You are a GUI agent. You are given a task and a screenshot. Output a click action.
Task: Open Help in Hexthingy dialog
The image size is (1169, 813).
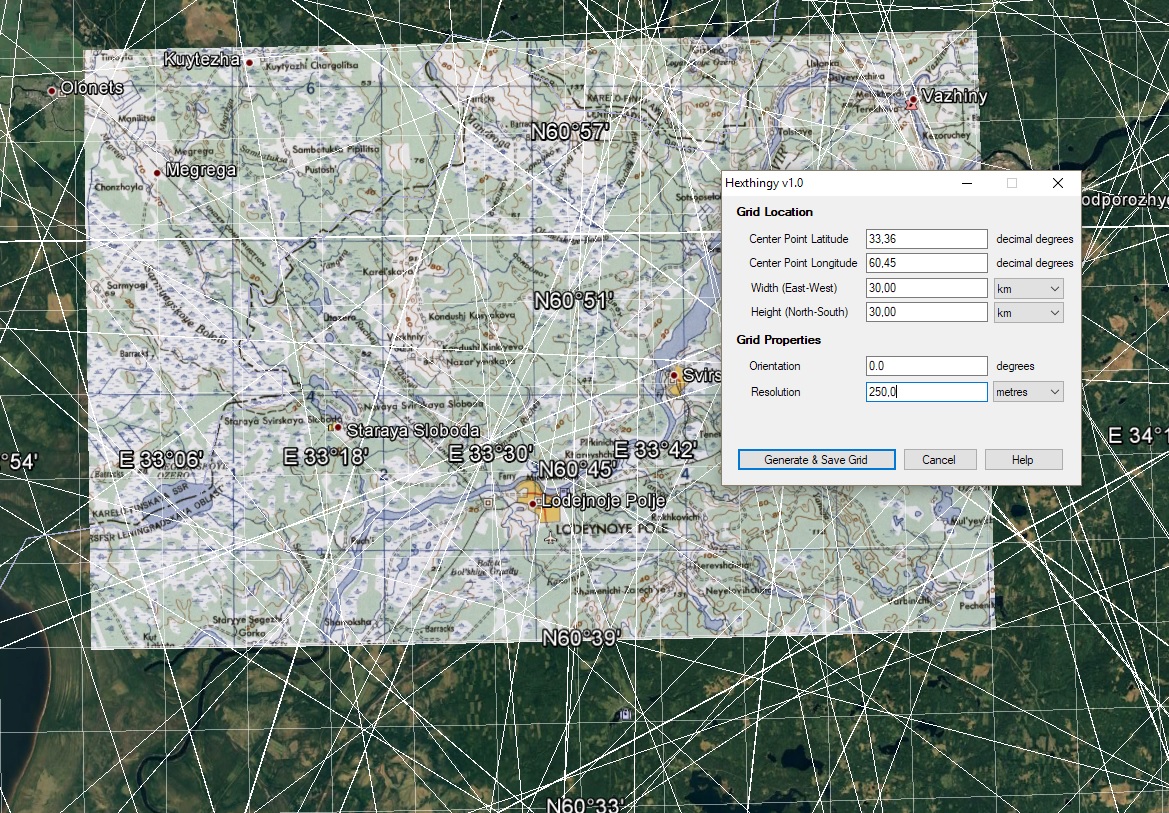1023,459
